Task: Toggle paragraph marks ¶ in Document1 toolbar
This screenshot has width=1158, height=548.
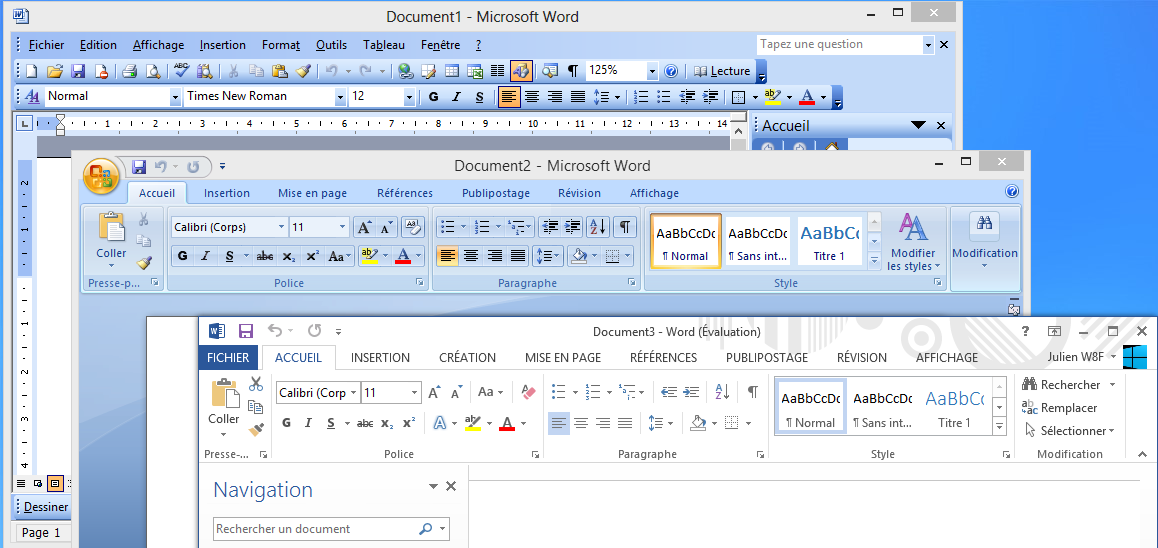Action: tap(572, 71)
